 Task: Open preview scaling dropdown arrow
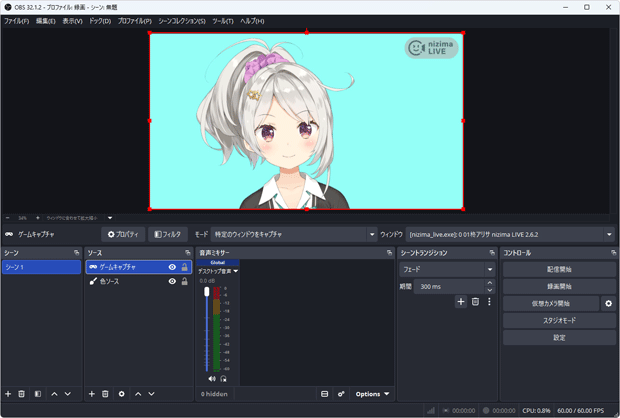pos(110,218)
